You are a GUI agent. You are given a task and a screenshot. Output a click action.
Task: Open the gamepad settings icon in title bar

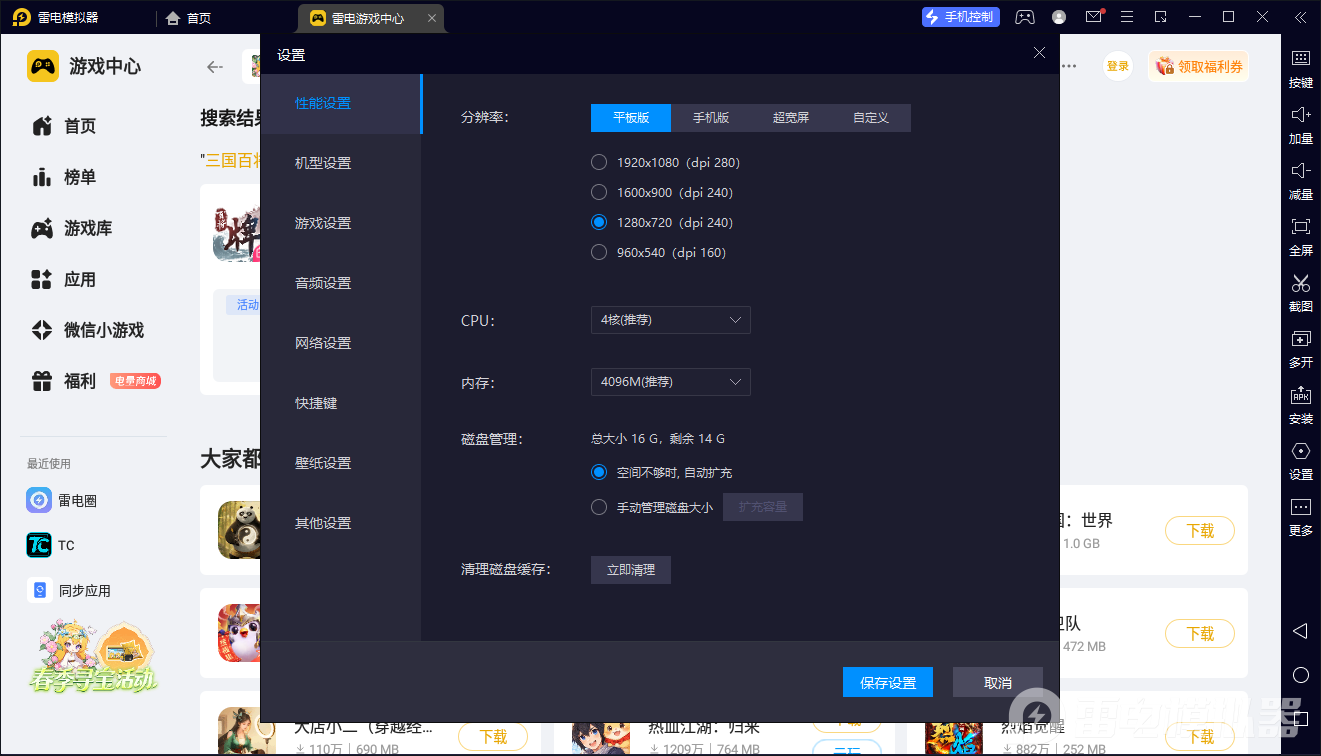click(1025, 17)
